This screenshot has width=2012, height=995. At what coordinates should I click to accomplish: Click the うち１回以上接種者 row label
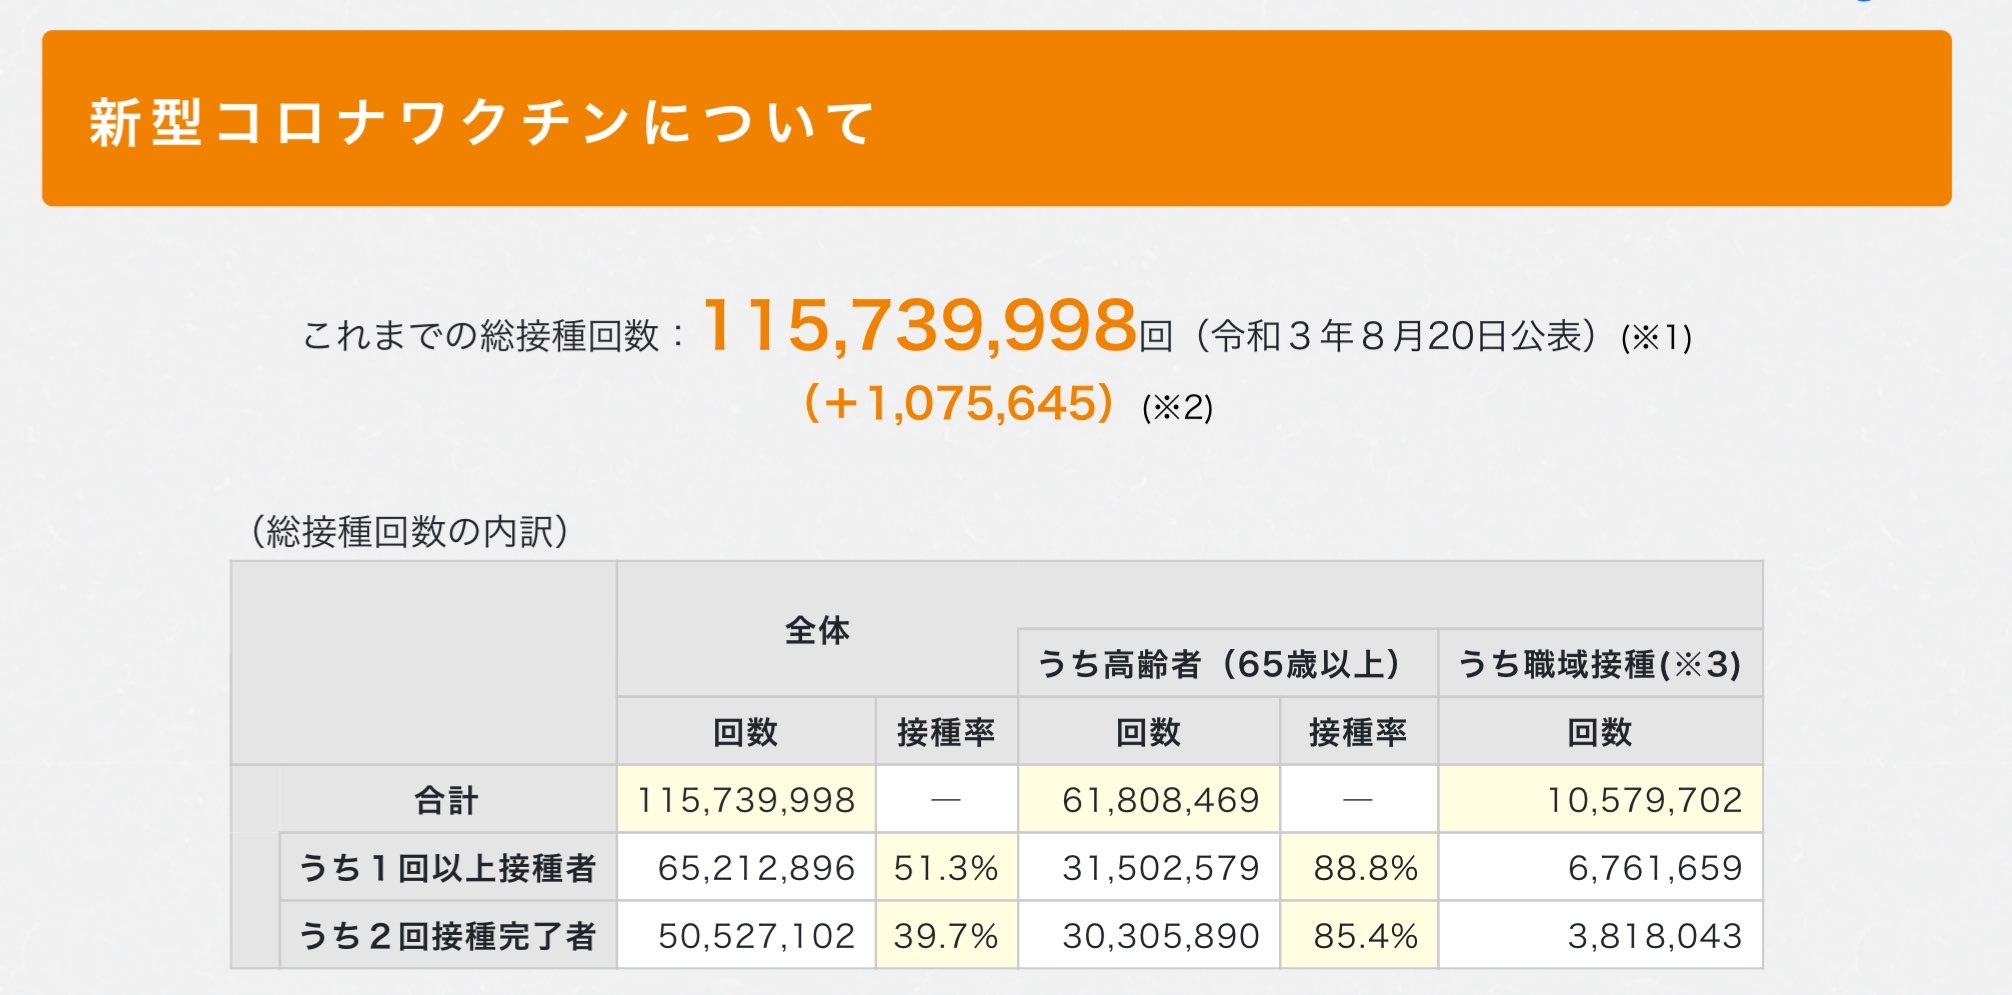[x=447, y=868]
